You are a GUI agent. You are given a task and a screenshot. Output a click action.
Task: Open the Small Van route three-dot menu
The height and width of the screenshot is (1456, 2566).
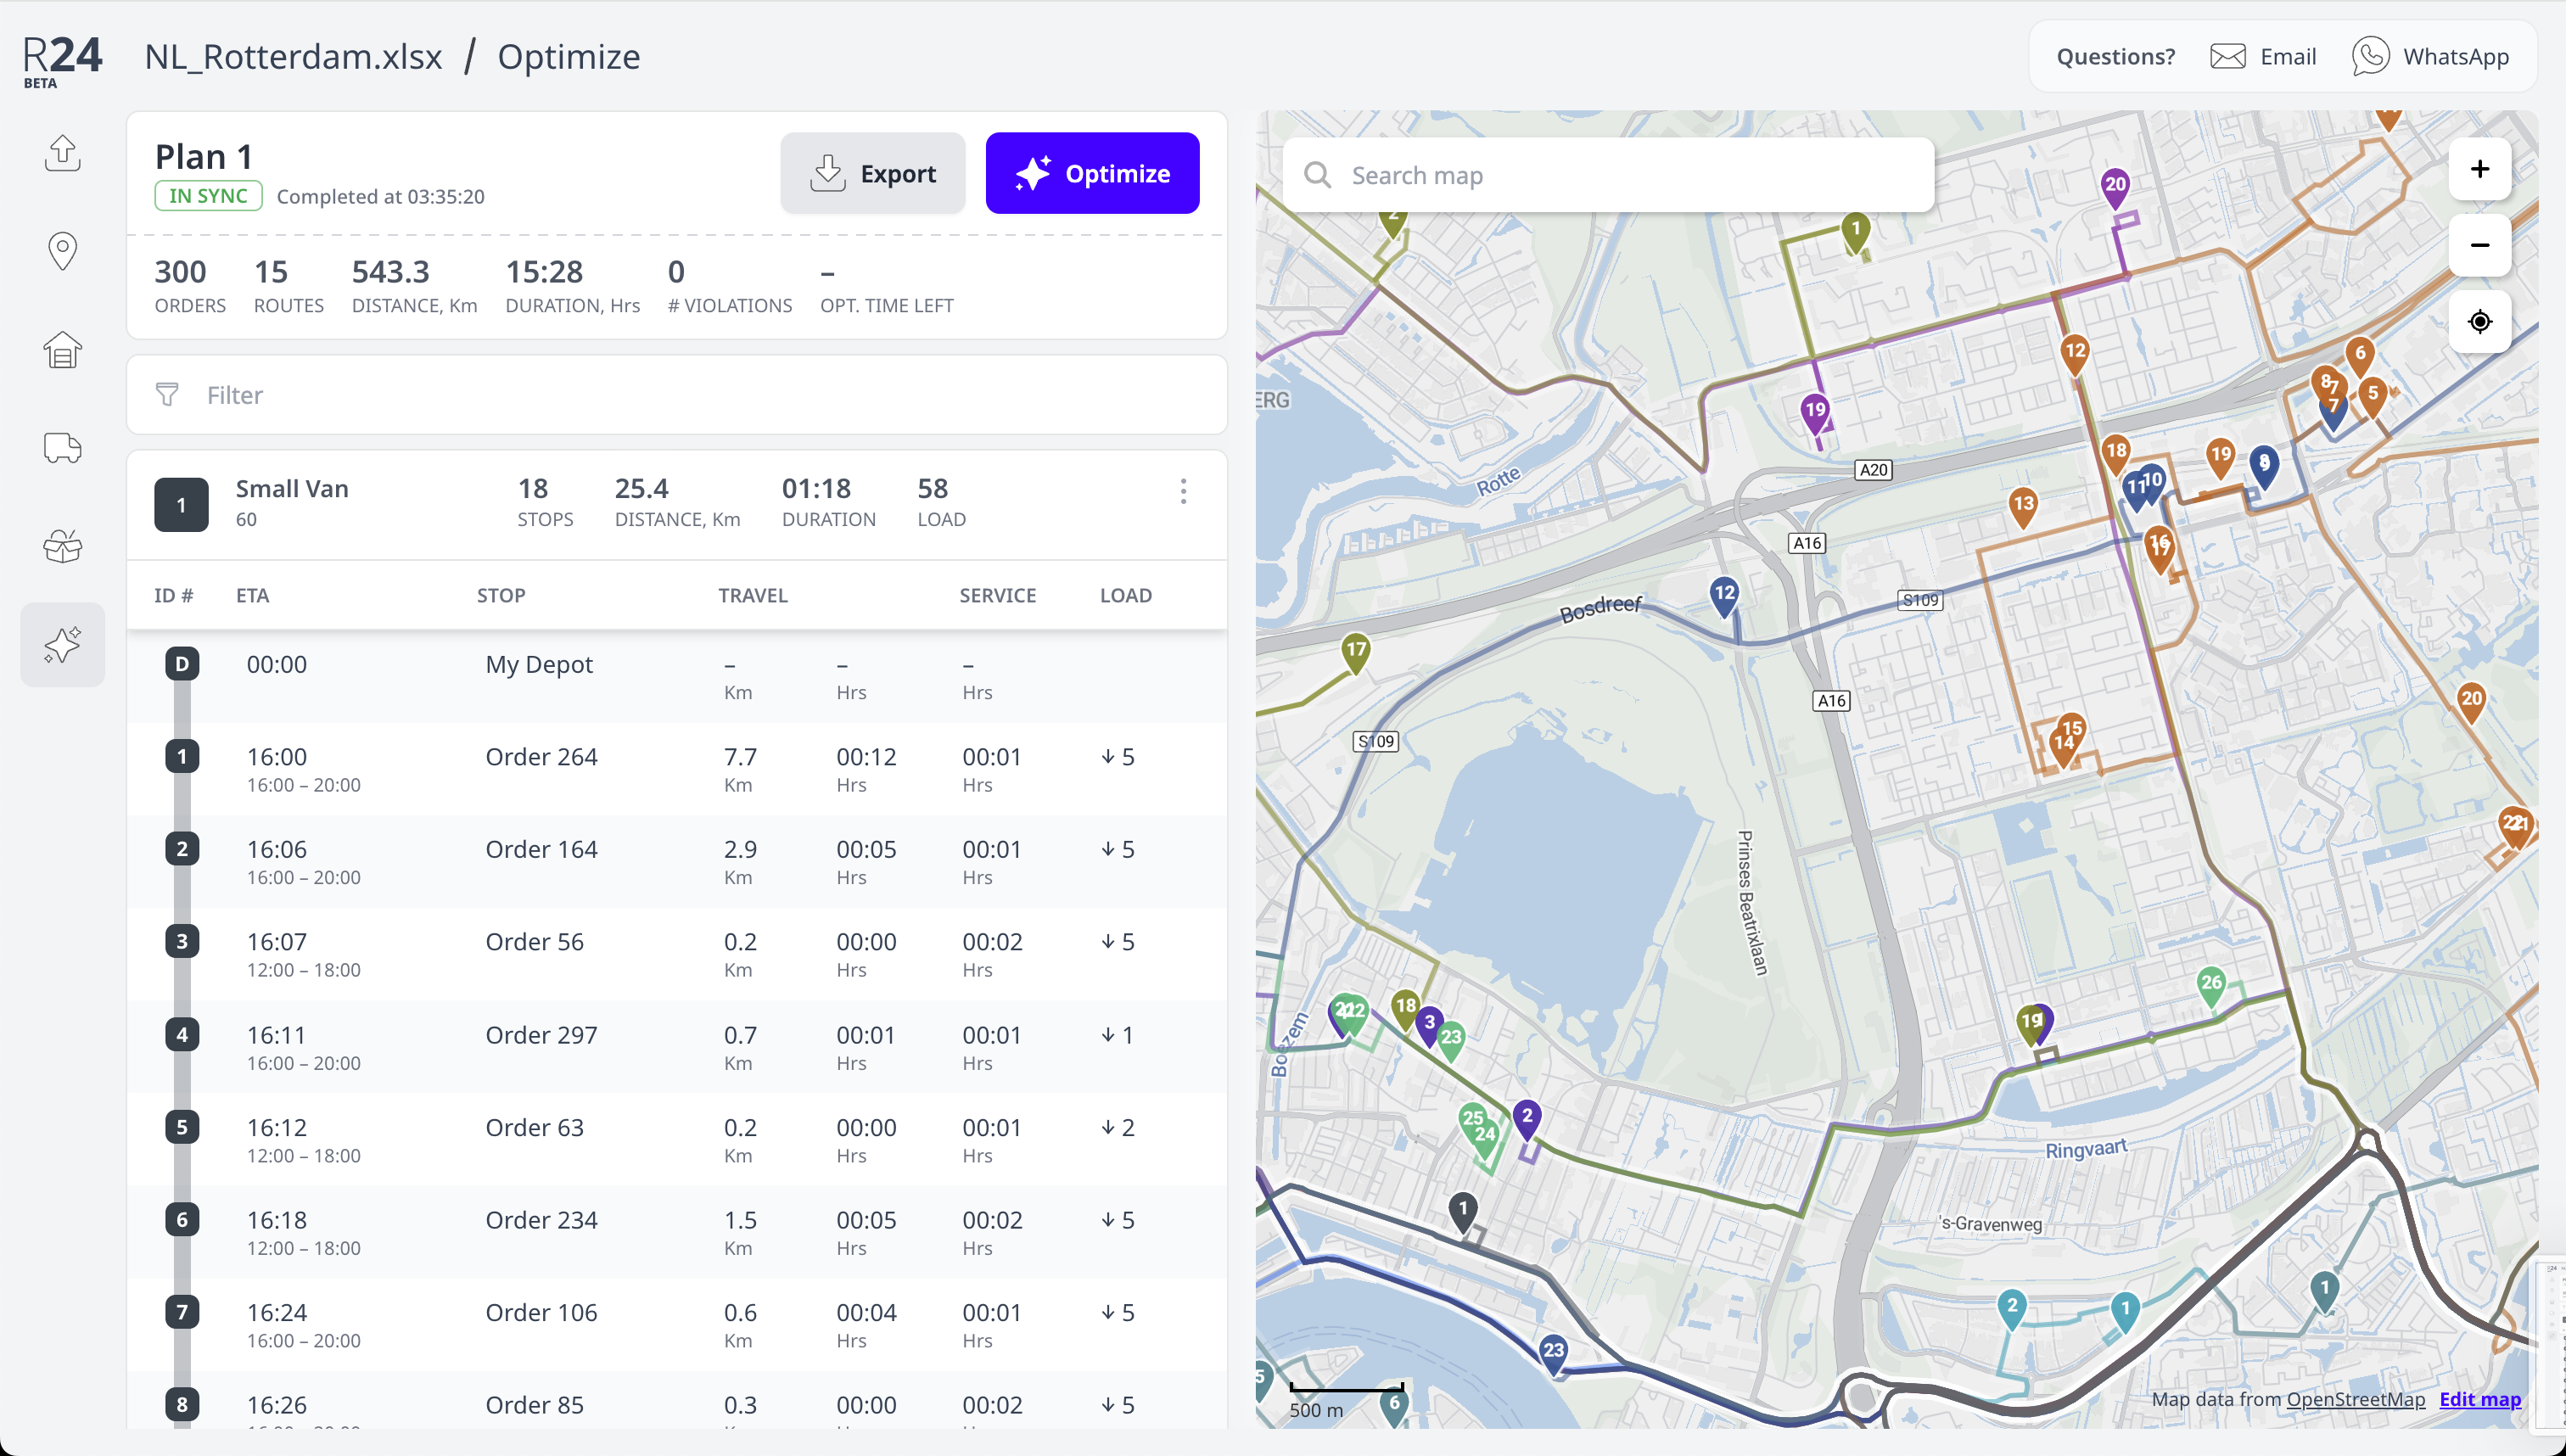pos(1183,491)
